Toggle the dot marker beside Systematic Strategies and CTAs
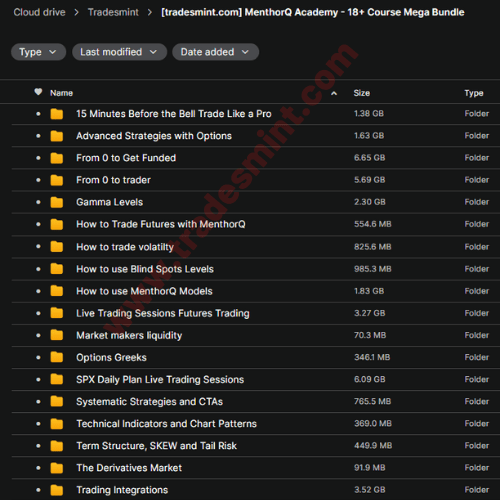 (38, 401)
